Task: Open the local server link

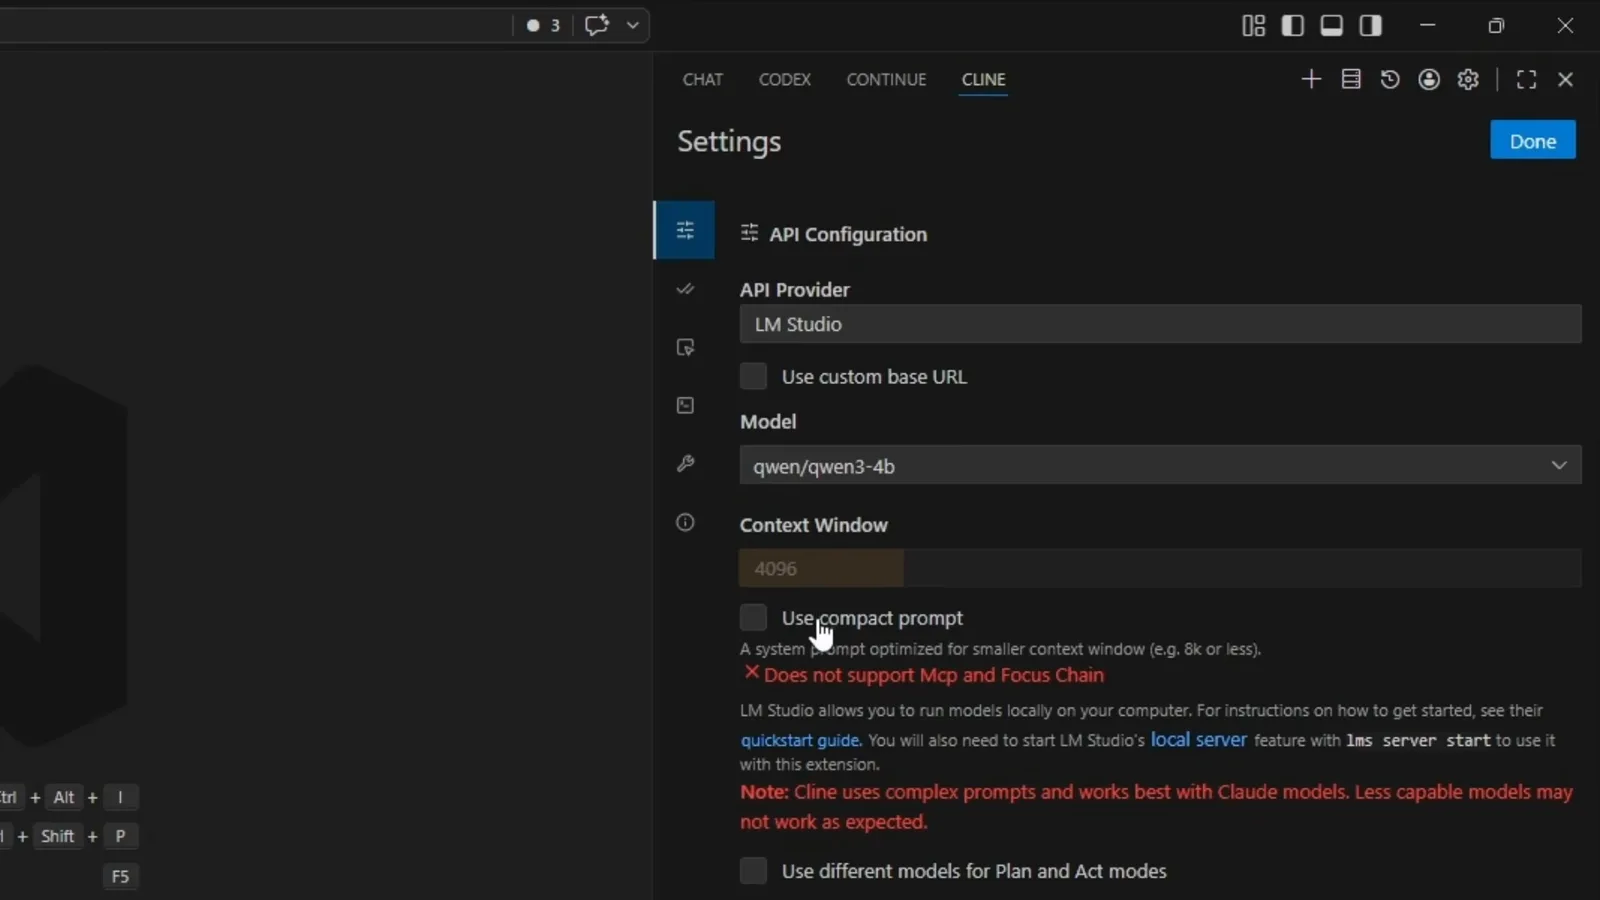Action: (x=1199, y=740)
